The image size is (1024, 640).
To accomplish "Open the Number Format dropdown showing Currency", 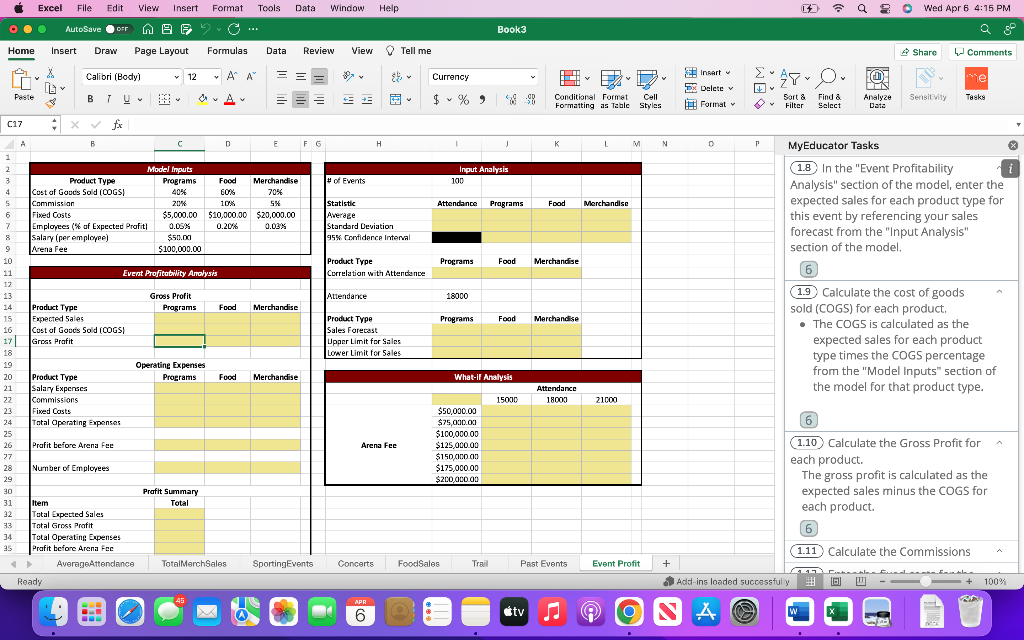I will pos(483,76).
